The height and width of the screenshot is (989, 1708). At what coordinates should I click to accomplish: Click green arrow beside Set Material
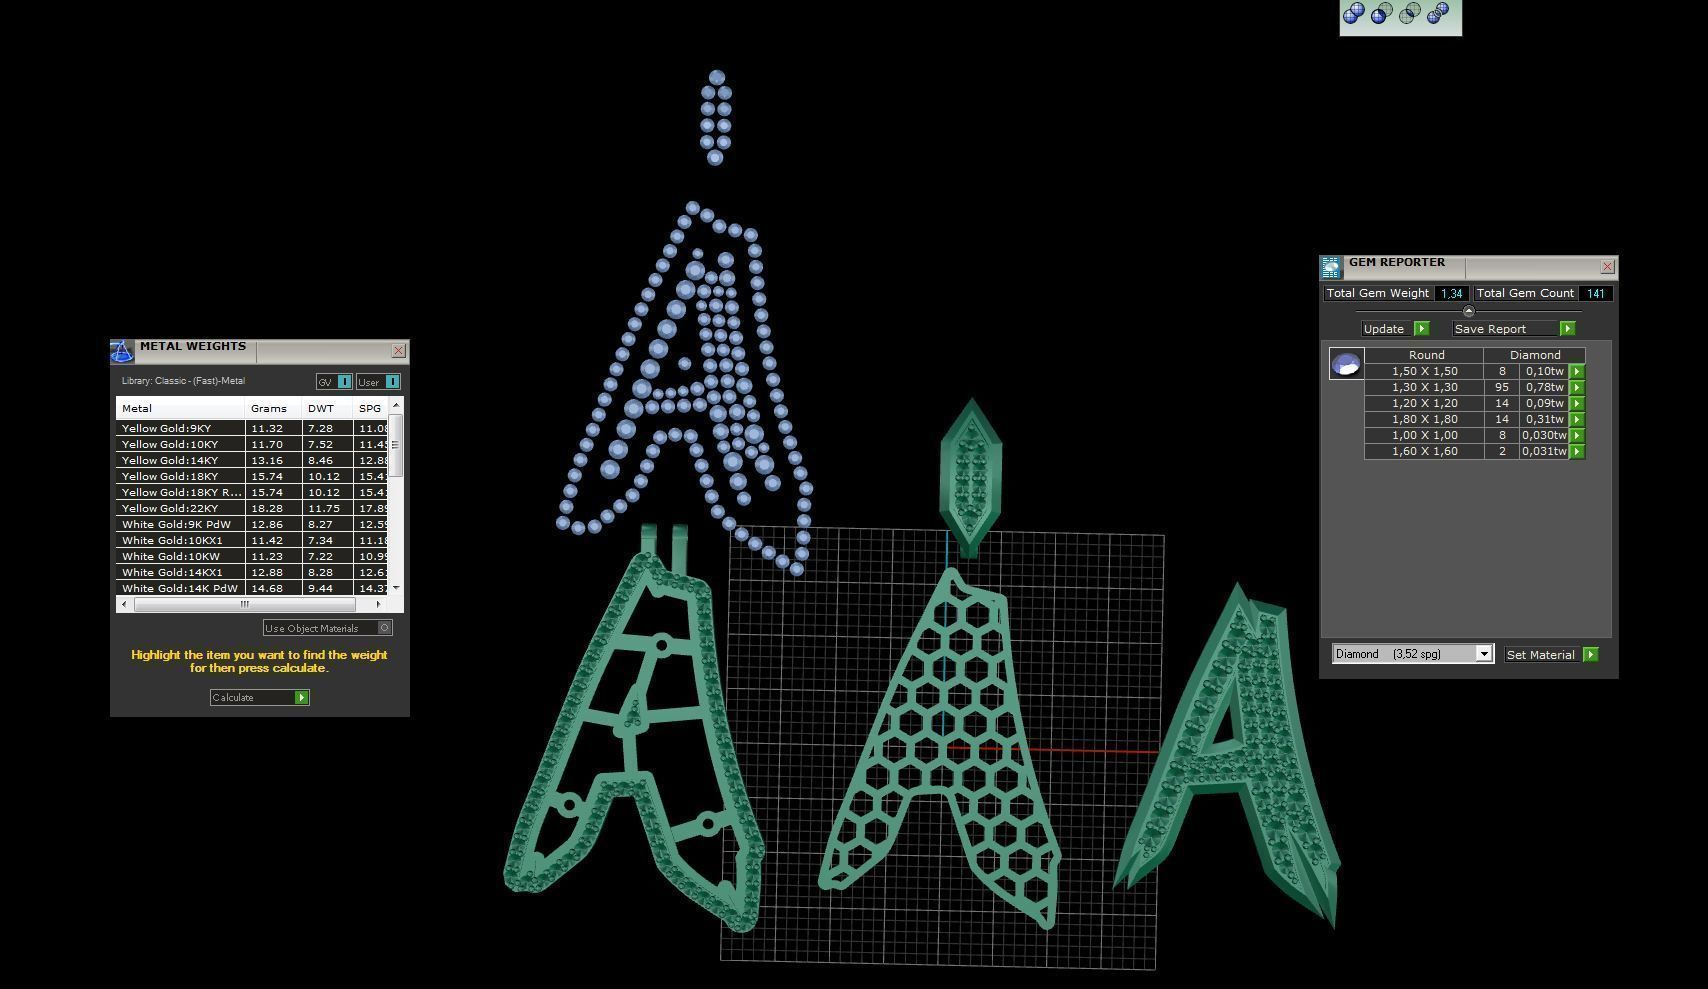tap(1591, 655)
